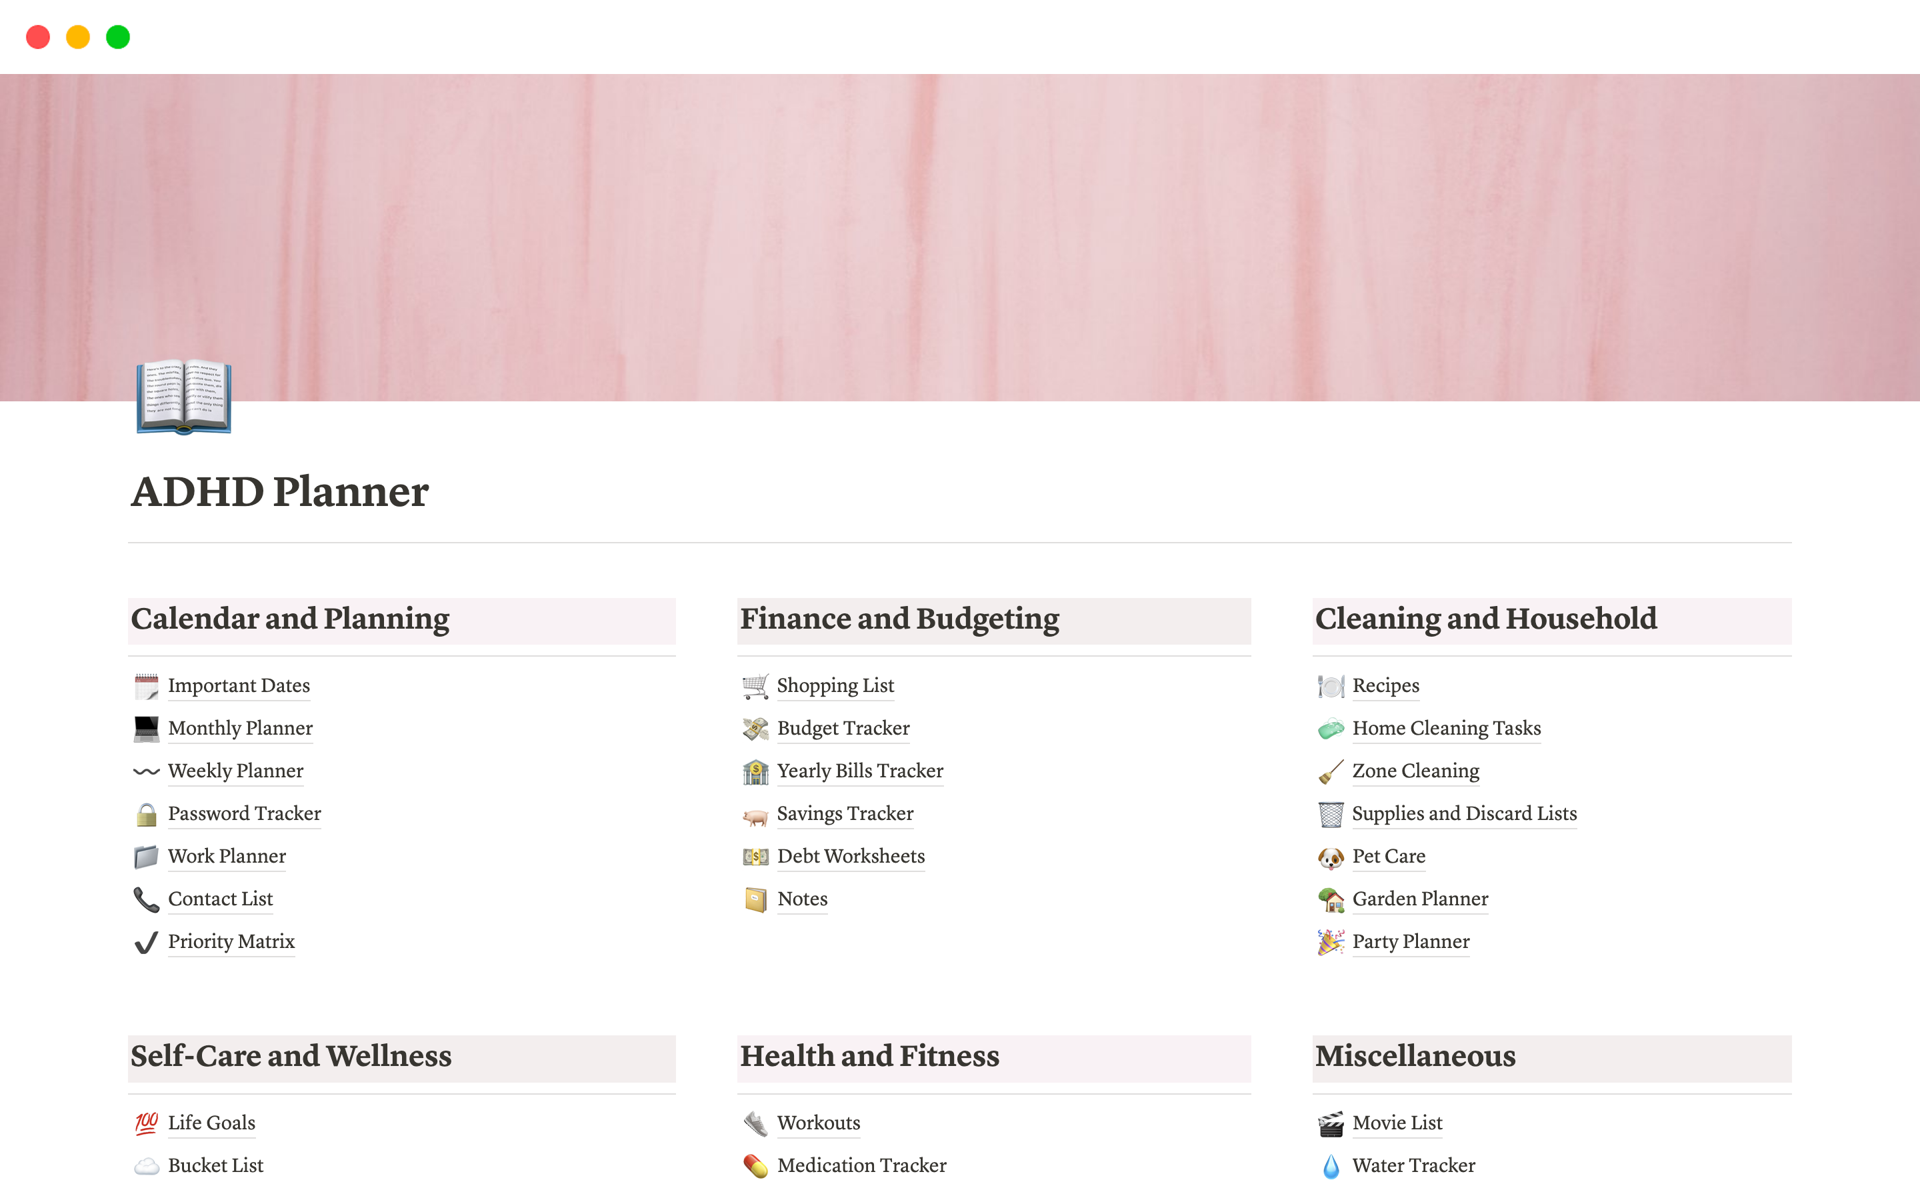
Task: Open the Debt Worksheets page
Action: [x=850, y=856]
